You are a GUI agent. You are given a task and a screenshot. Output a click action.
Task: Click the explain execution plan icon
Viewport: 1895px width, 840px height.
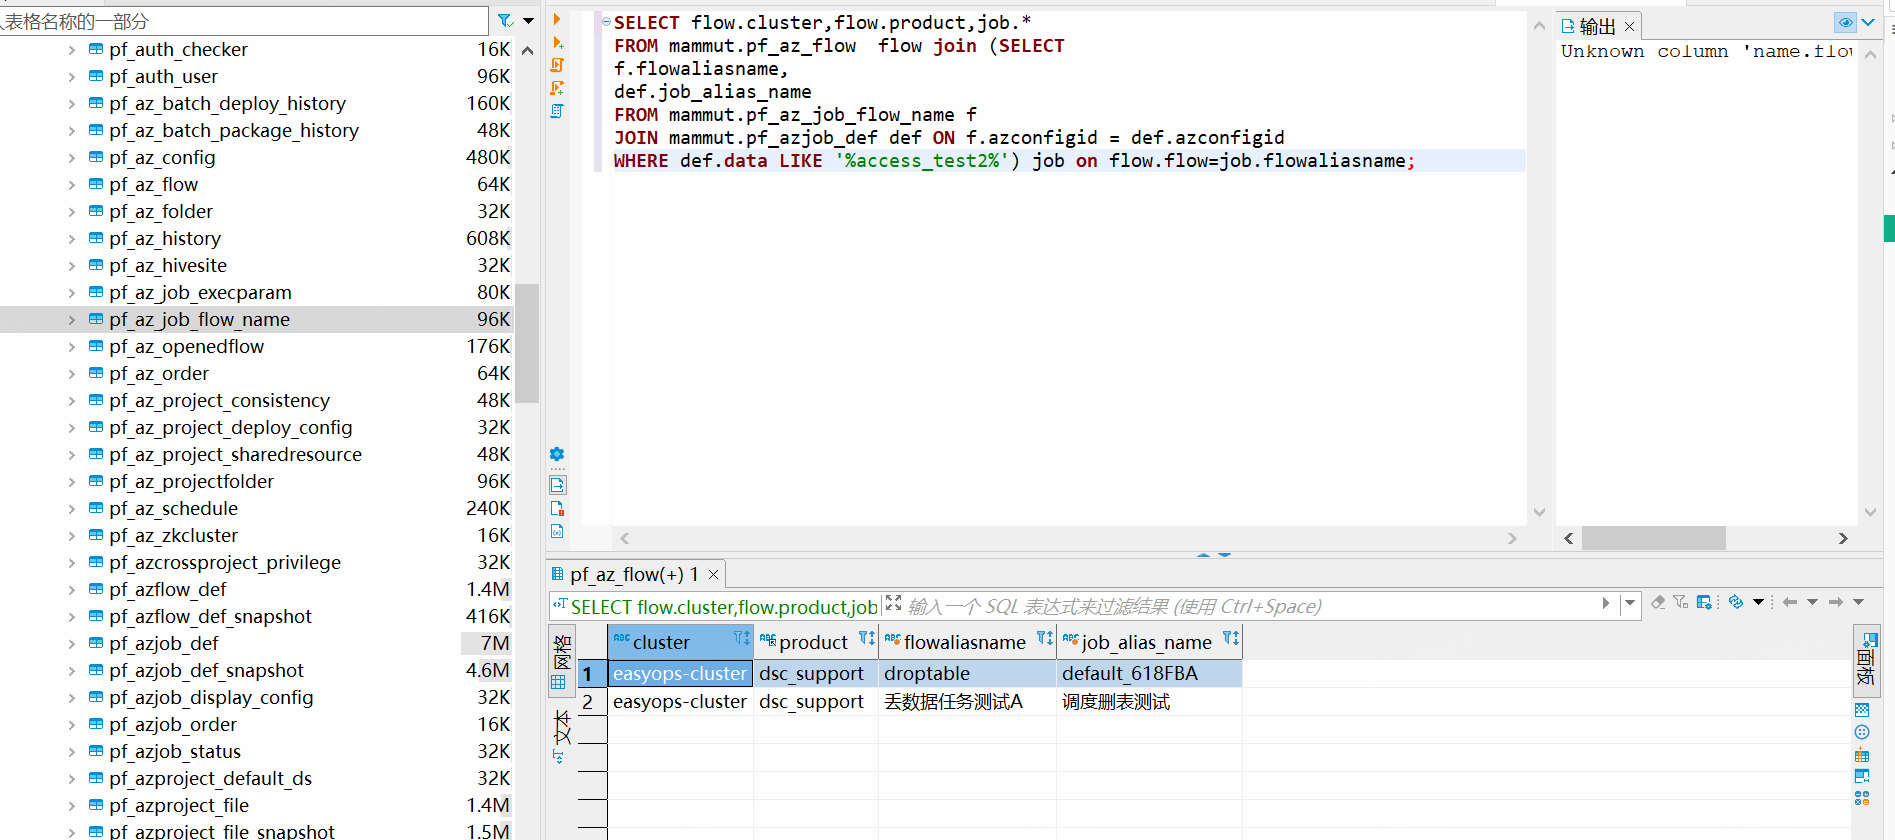click(x=557, y=111)
